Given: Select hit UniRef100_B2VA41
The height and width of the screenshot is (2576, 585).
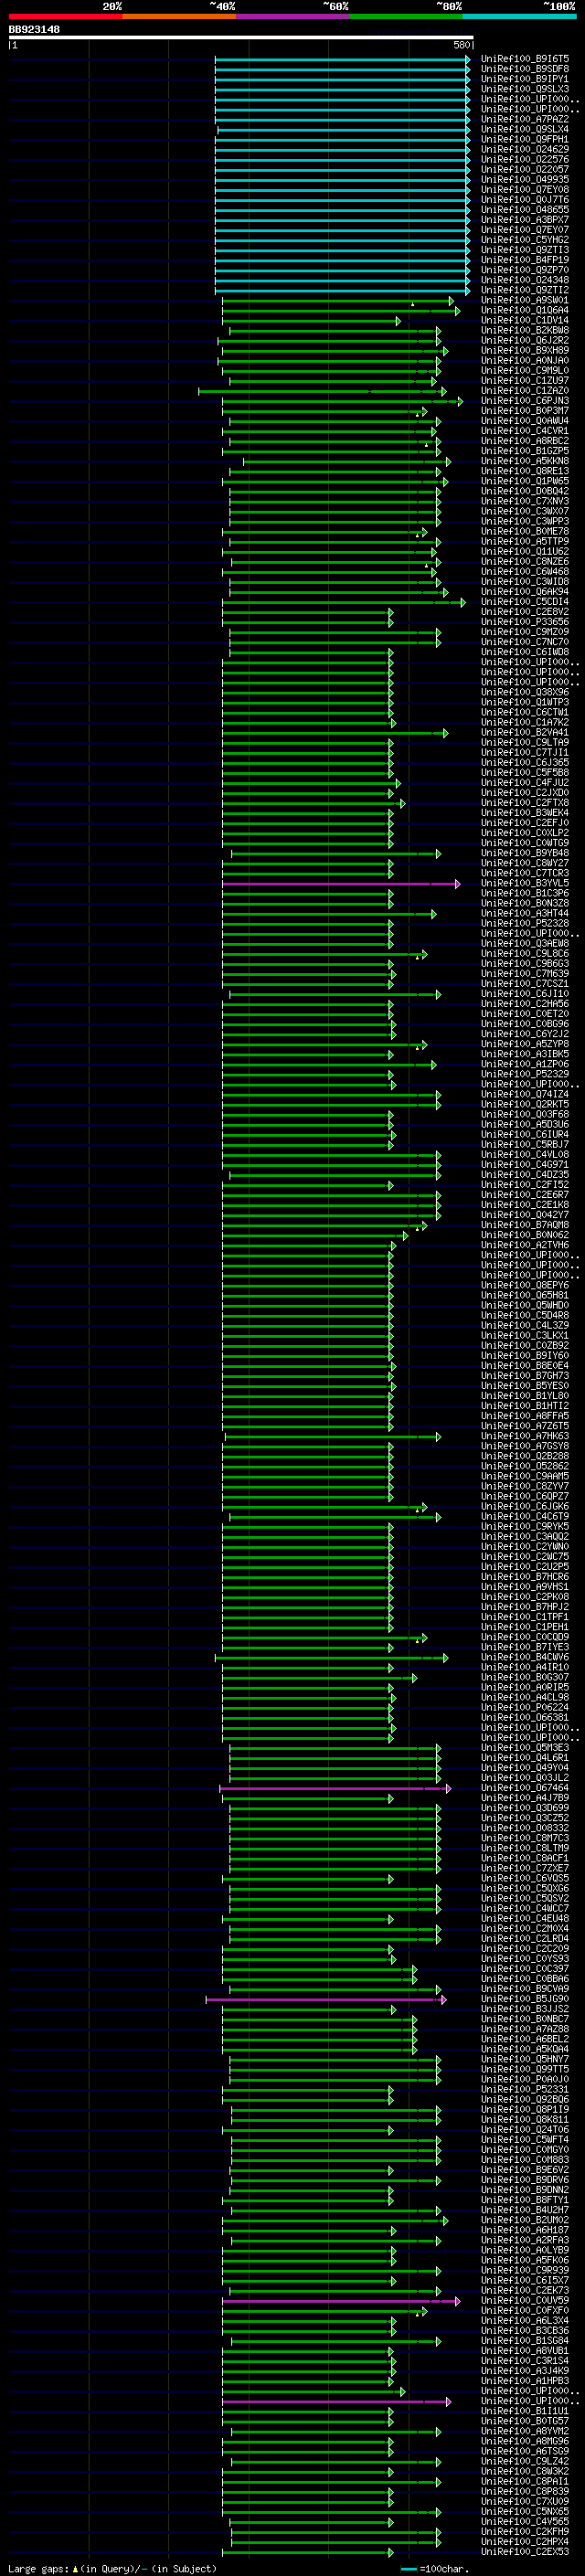Looking at the screenshot, I should pyautogui.click(x=525, y=733).
